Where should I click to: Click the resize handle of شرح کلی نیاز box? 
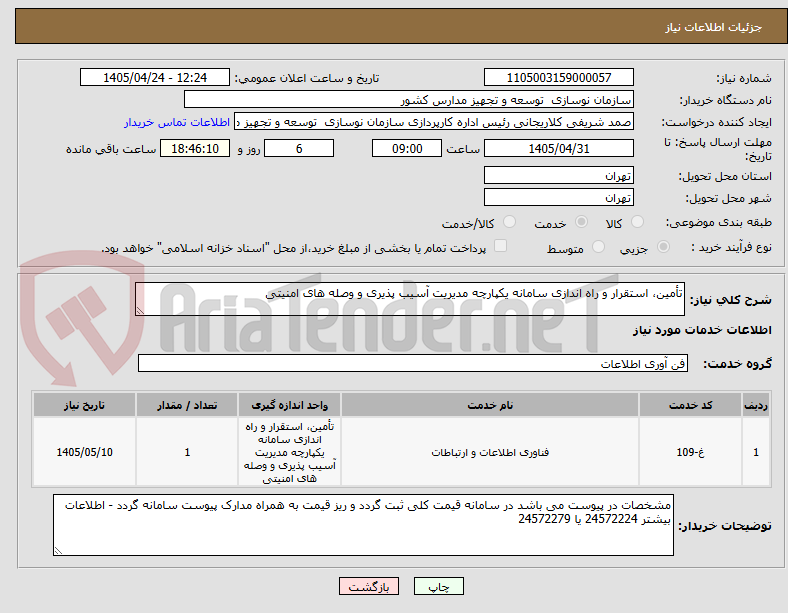140,311
